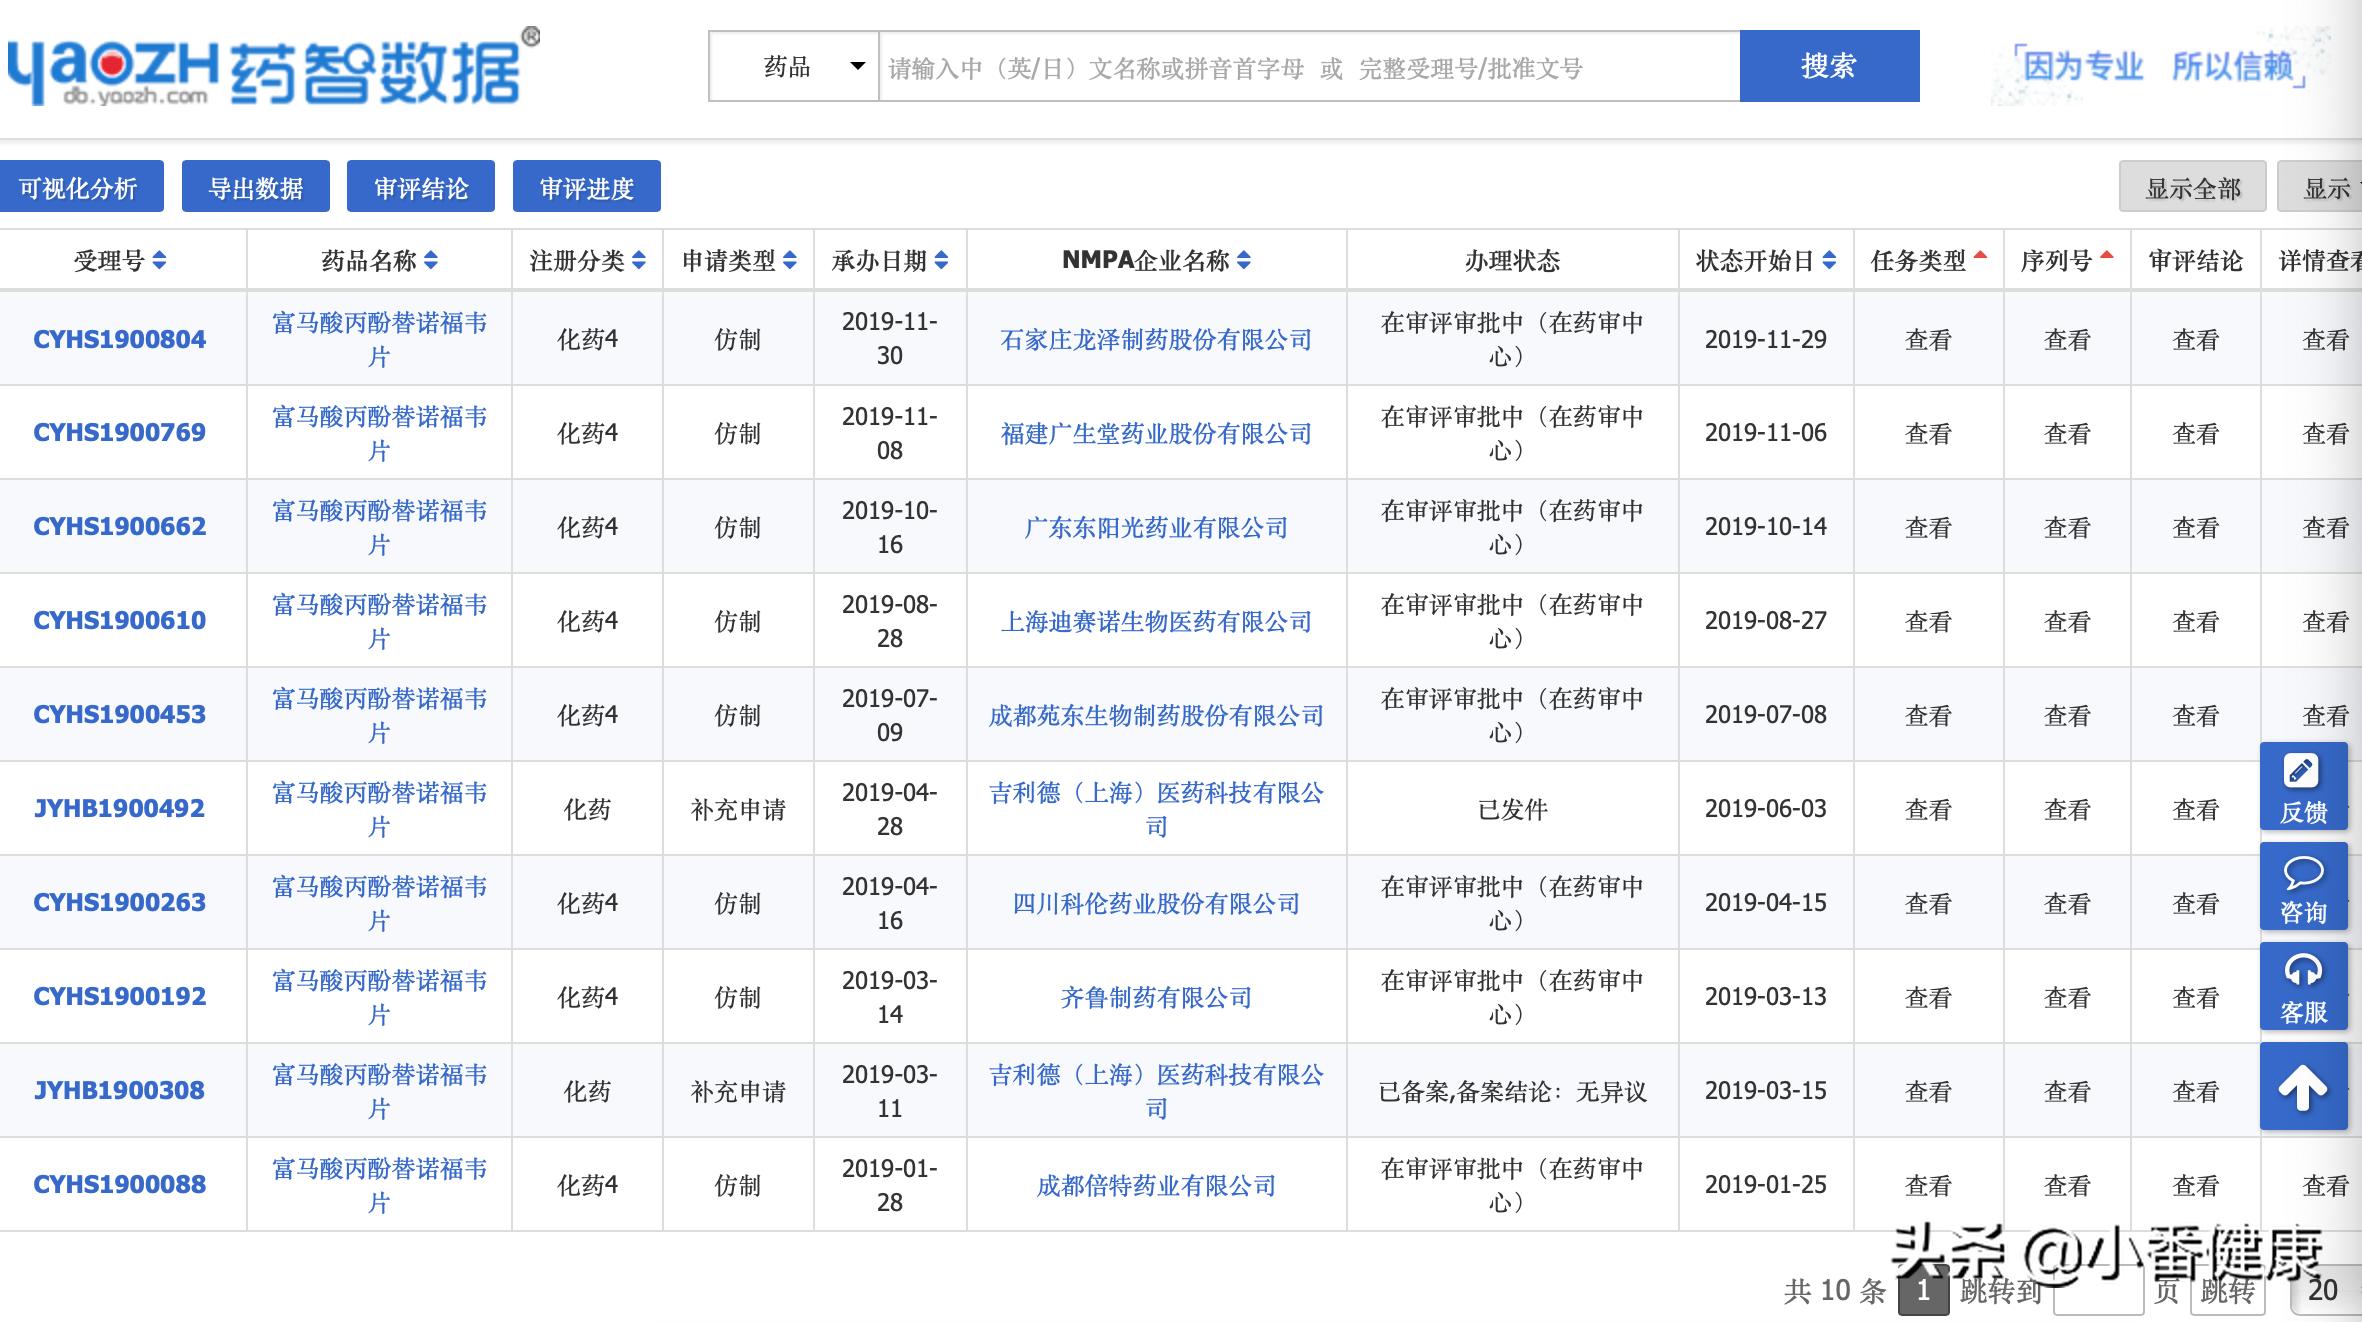Toggle the descending sort on 序列号 column
Viewport: 2362px width, 1322px height.
click(x=2105, y=258)
